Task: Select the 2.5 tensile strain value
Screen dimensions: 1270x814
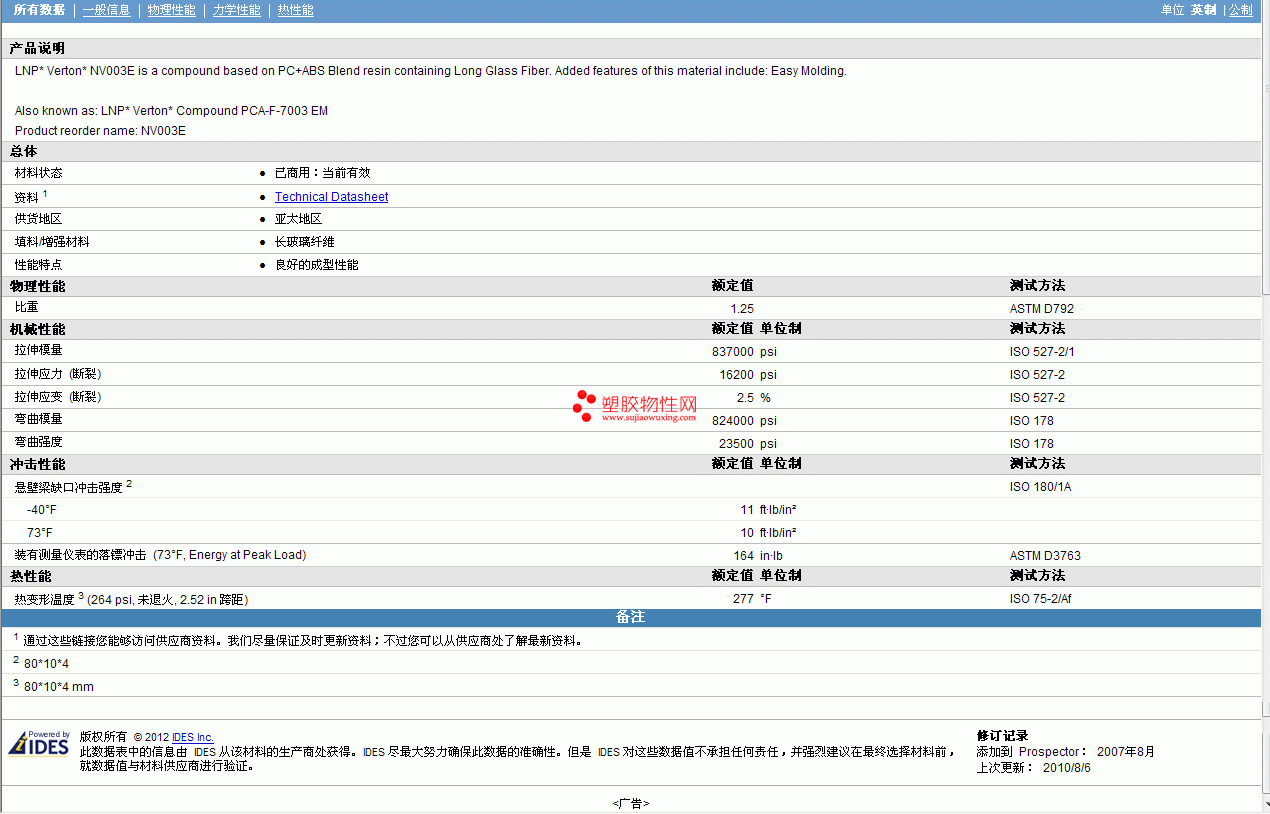Action: click(745, 398)
